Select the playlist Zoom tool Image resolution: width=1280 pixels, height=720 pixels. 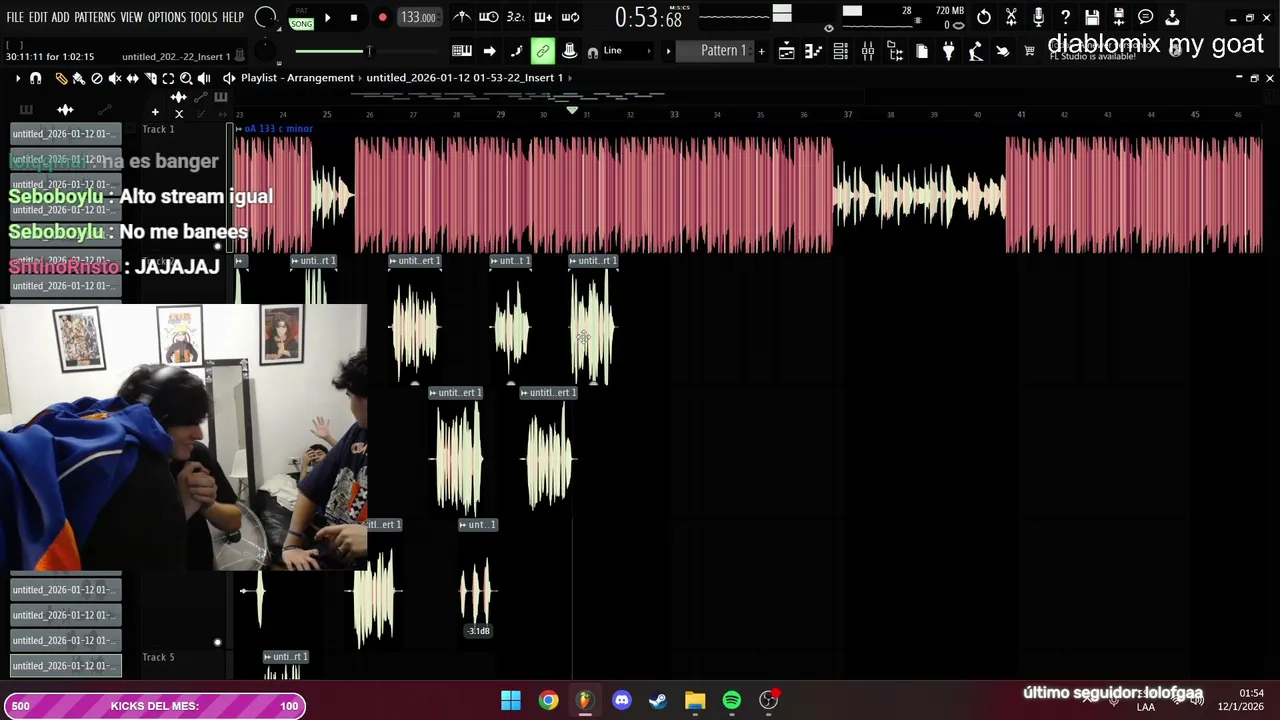click(186, 78)
